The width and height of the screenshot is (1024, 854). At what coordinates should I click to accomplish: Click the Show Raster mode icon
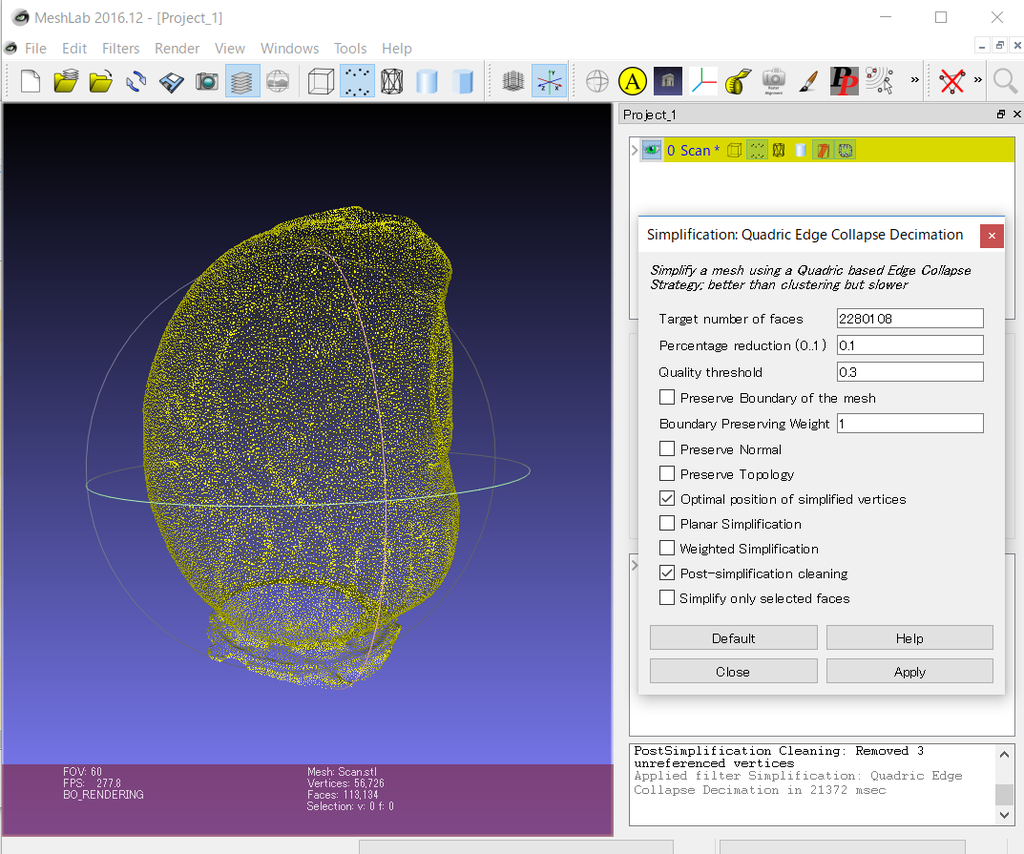(278, 82)
